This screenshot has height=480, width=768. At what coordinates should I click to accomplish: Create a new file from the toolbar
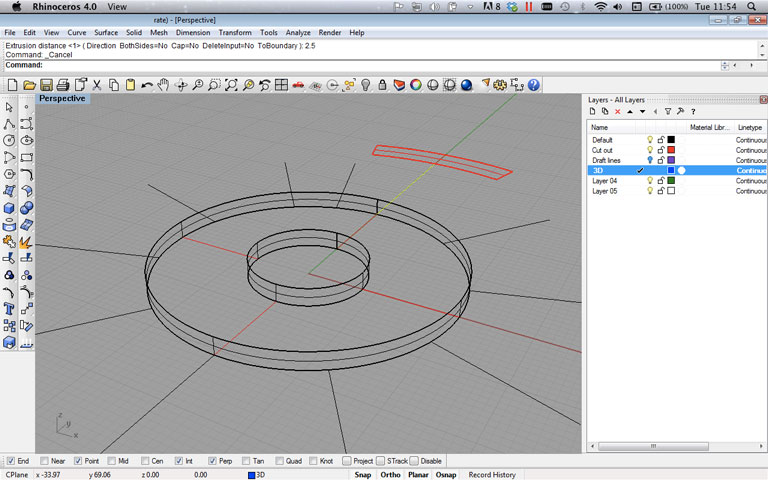pos(12,85)
